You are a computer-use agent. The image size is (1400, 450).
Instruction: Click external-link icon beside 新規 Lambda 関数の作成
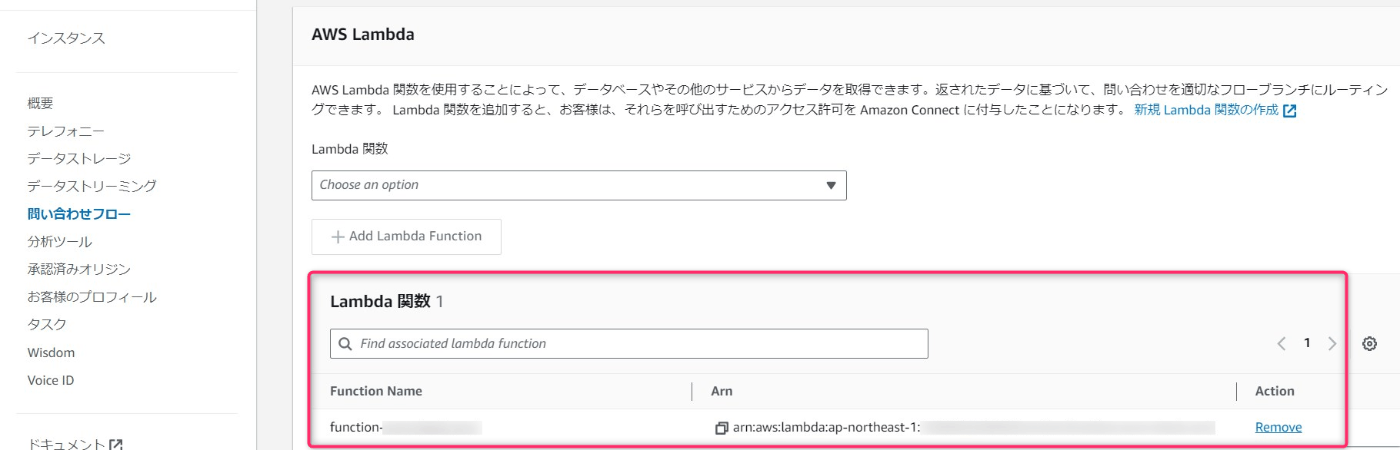(1290, 111)
